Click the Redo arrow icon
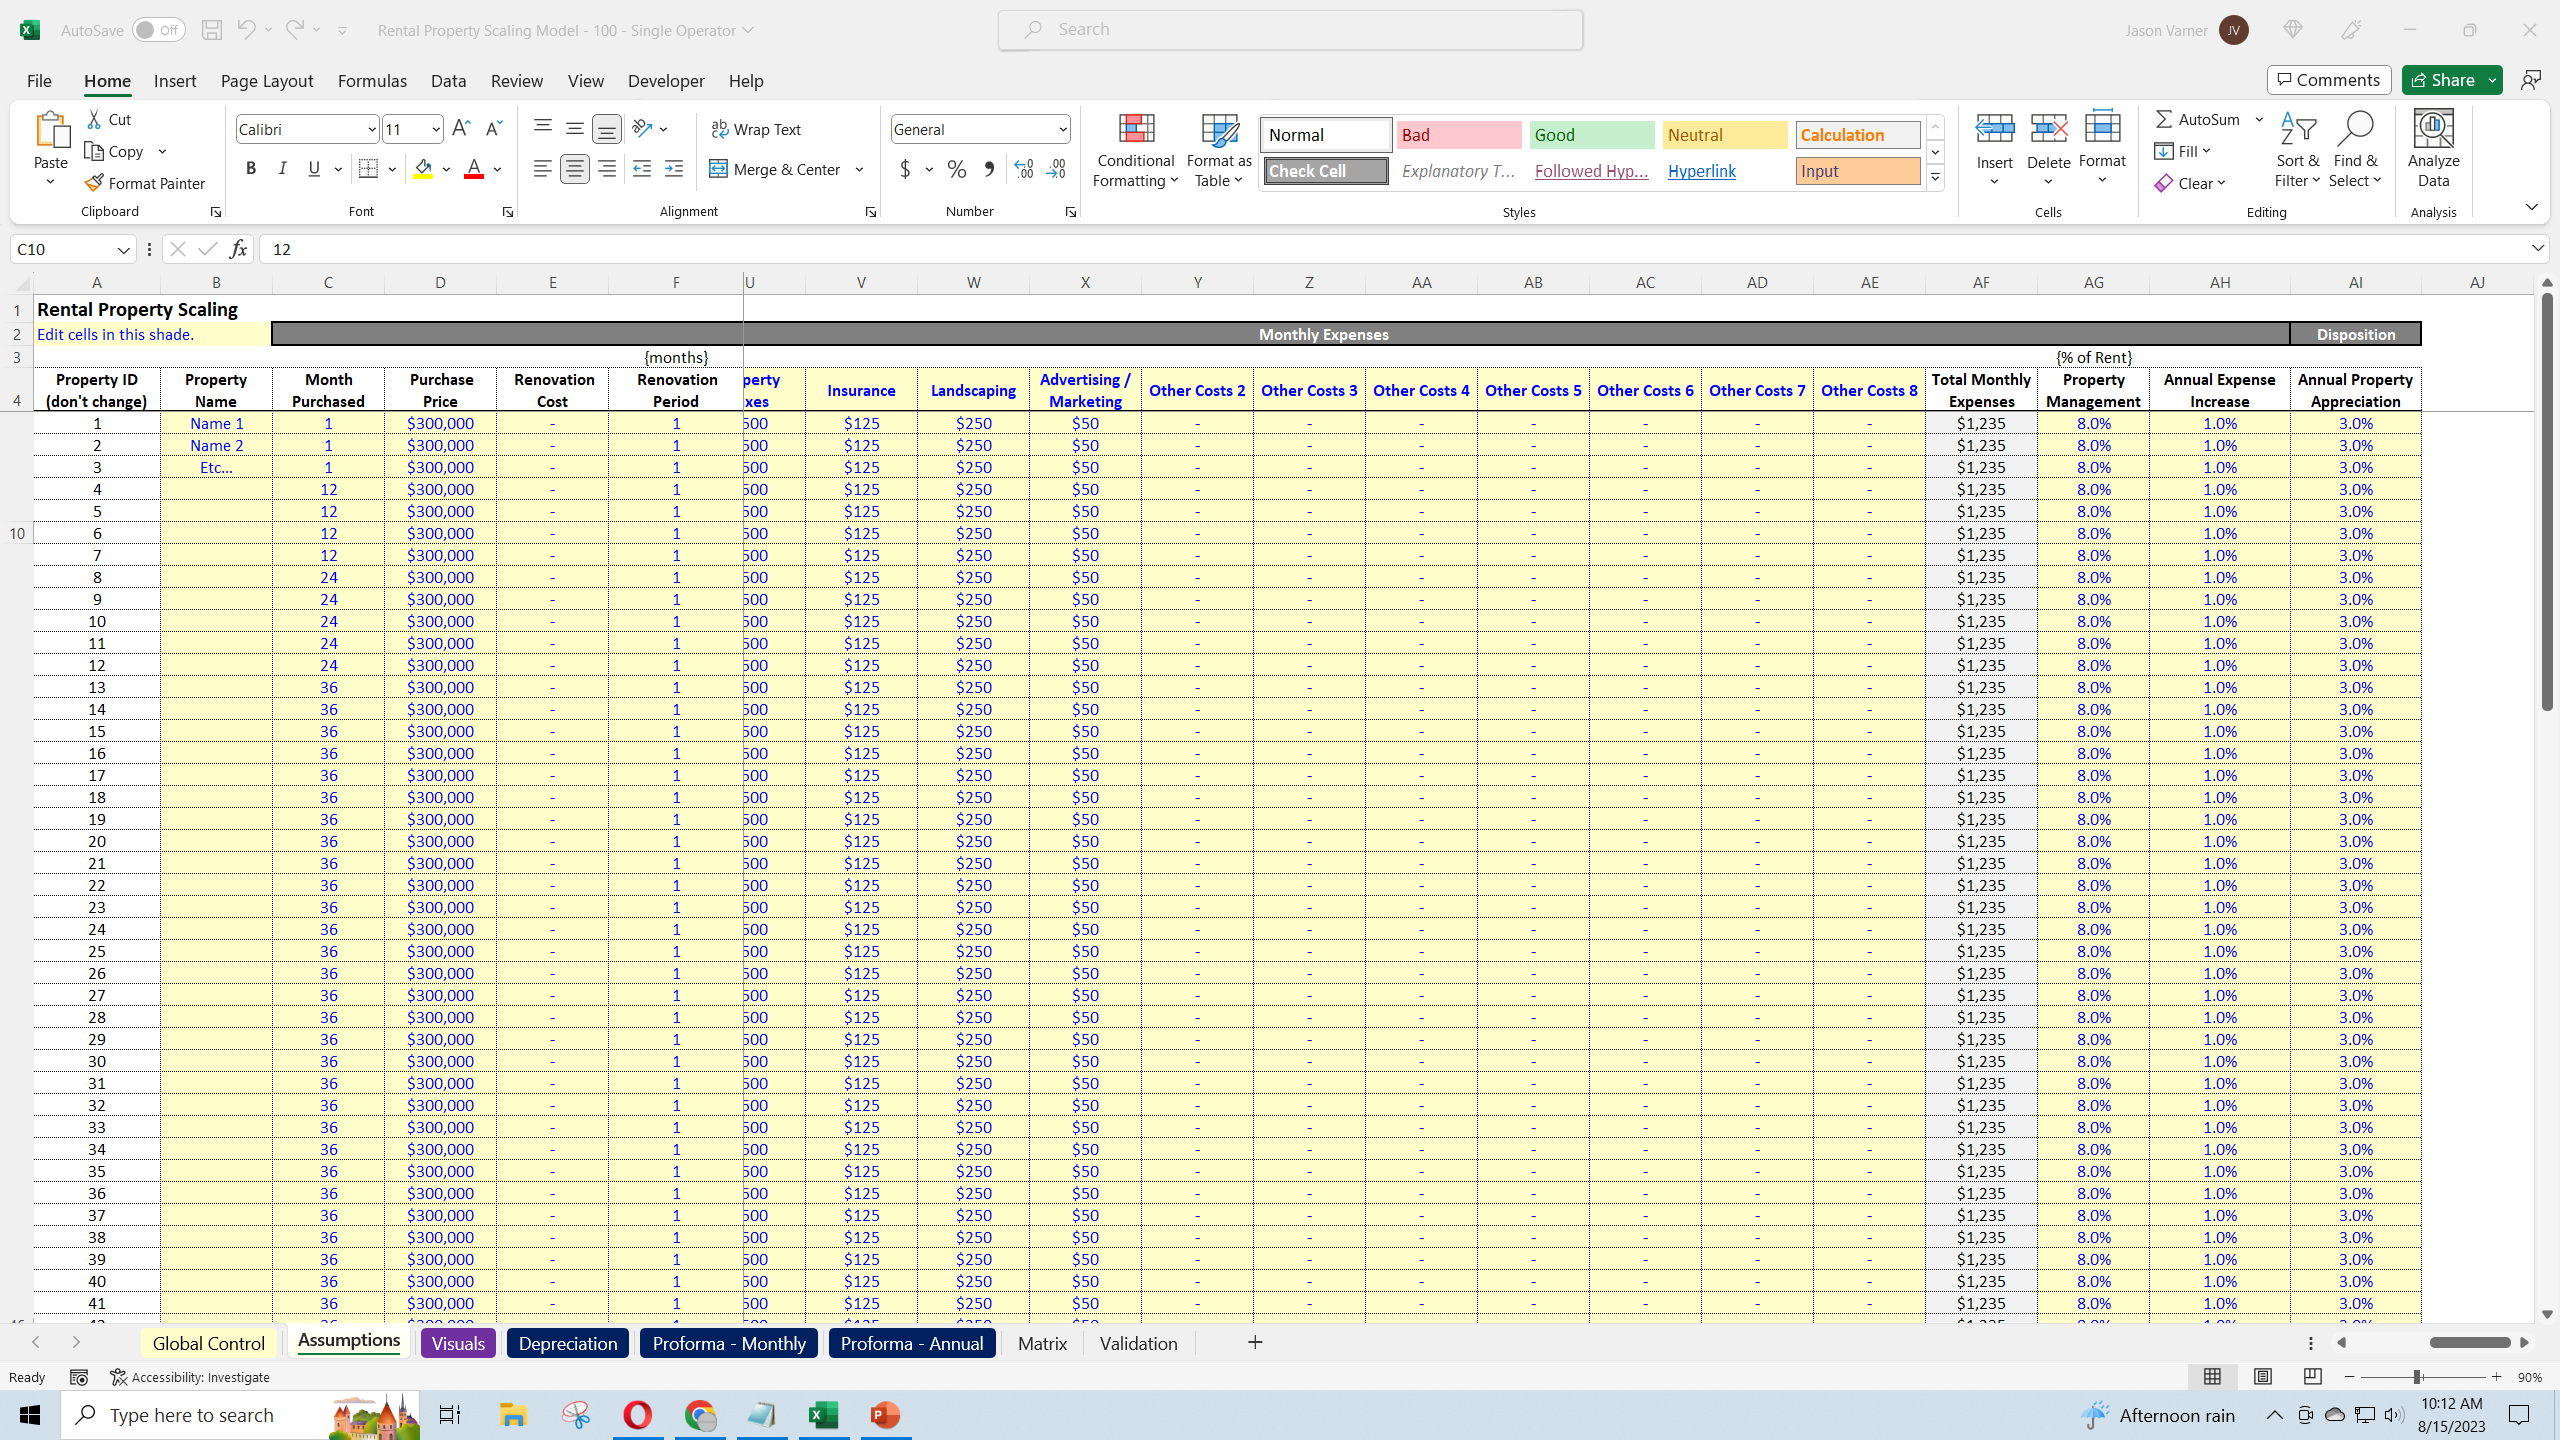Viewport: 2560px width, 1440px height. (x=294, y=30)
